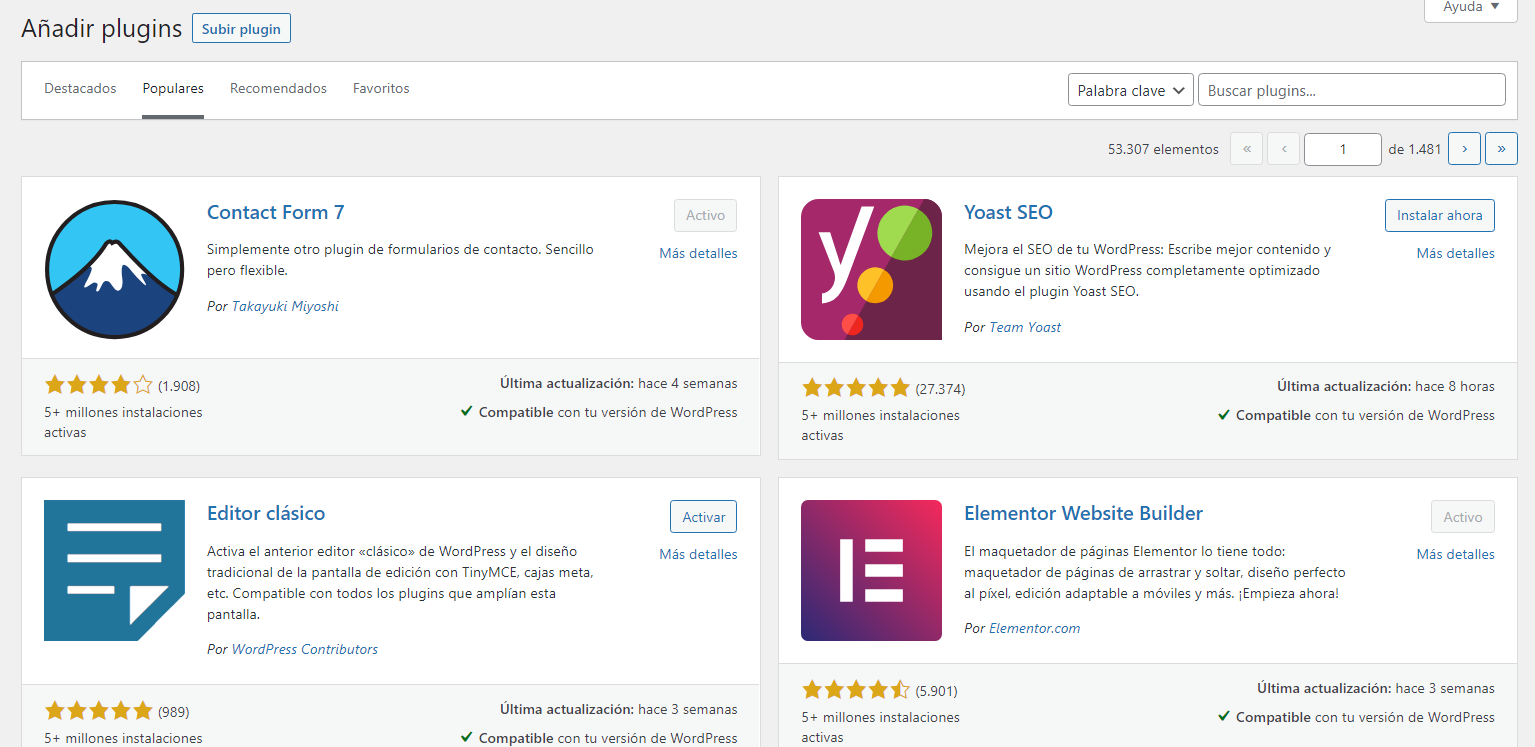View the Favoritos tab
Image resolution: width=1535 pixels, height=747 pixels.
coord(381,88)
